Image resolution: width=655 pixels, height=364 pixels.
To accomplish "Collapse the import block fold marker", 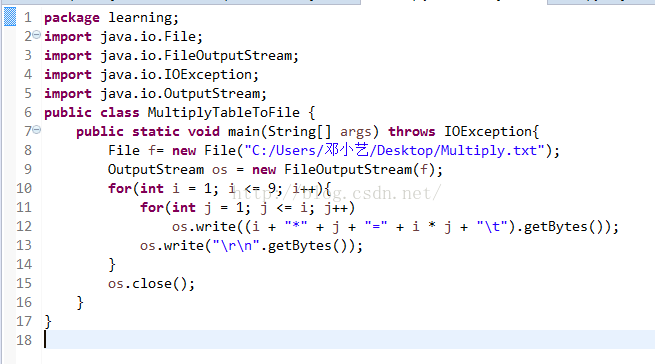I will pyautogui.click(x=37, y=35).
